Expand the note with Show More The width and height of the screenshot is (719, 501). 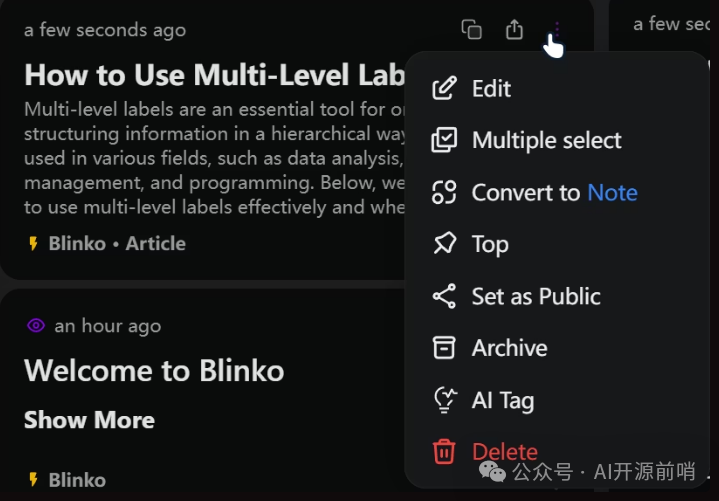point(89,420)
